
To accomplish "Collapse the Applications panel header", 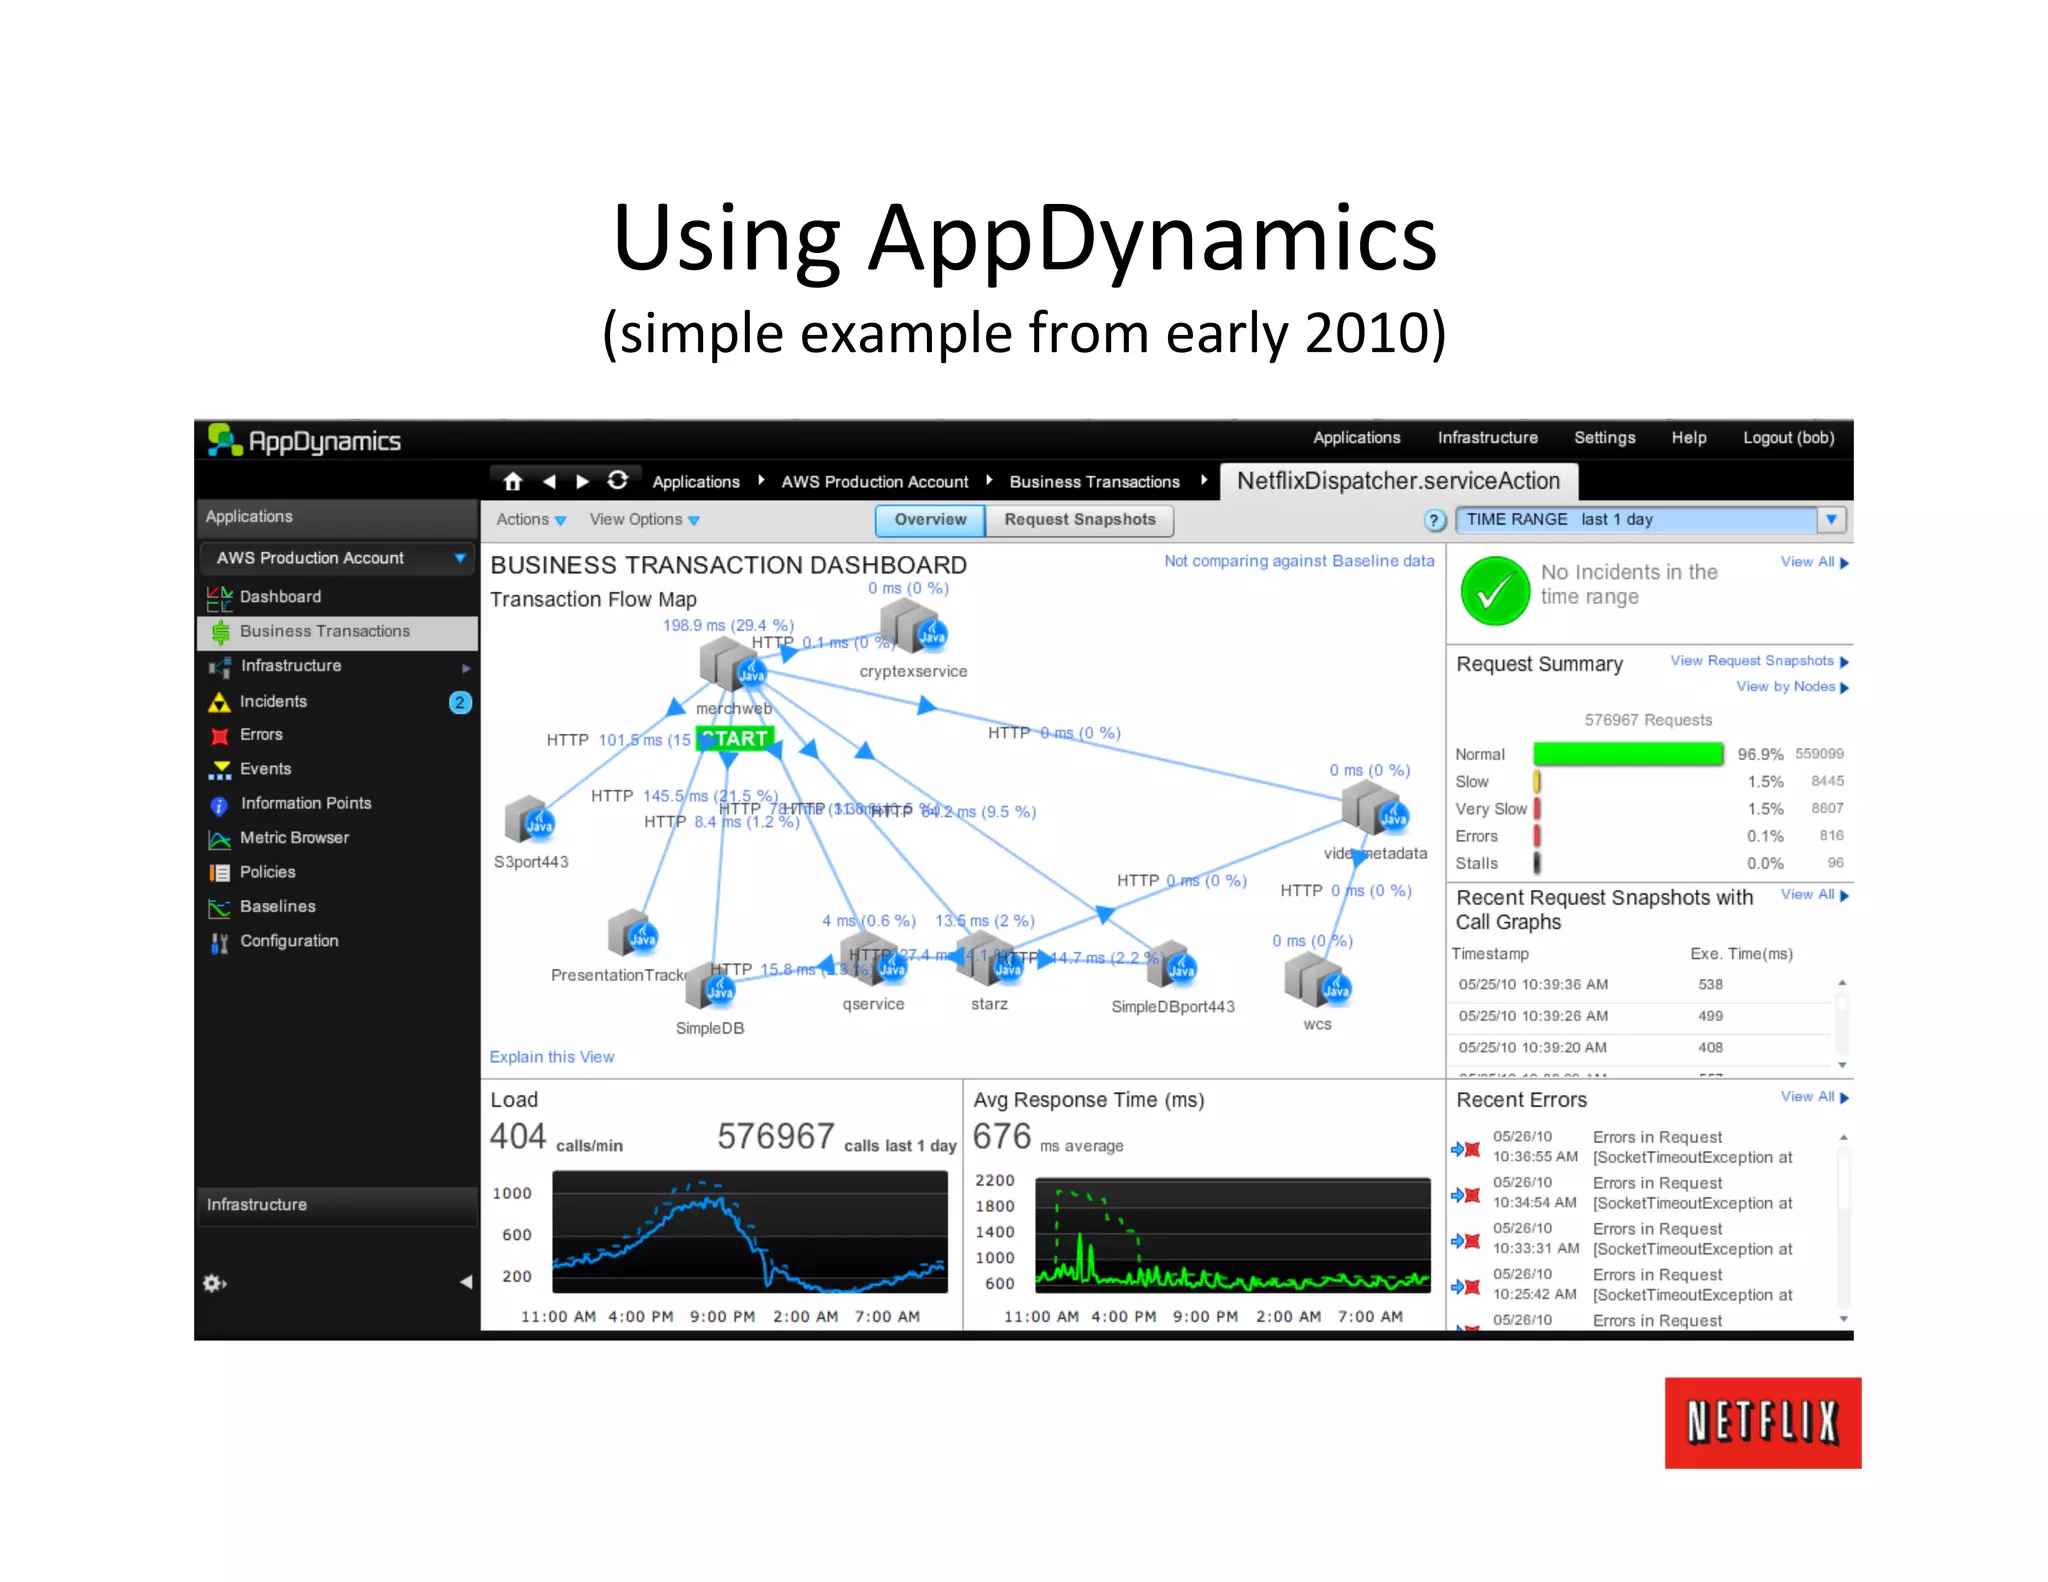I will pos(337,517).
